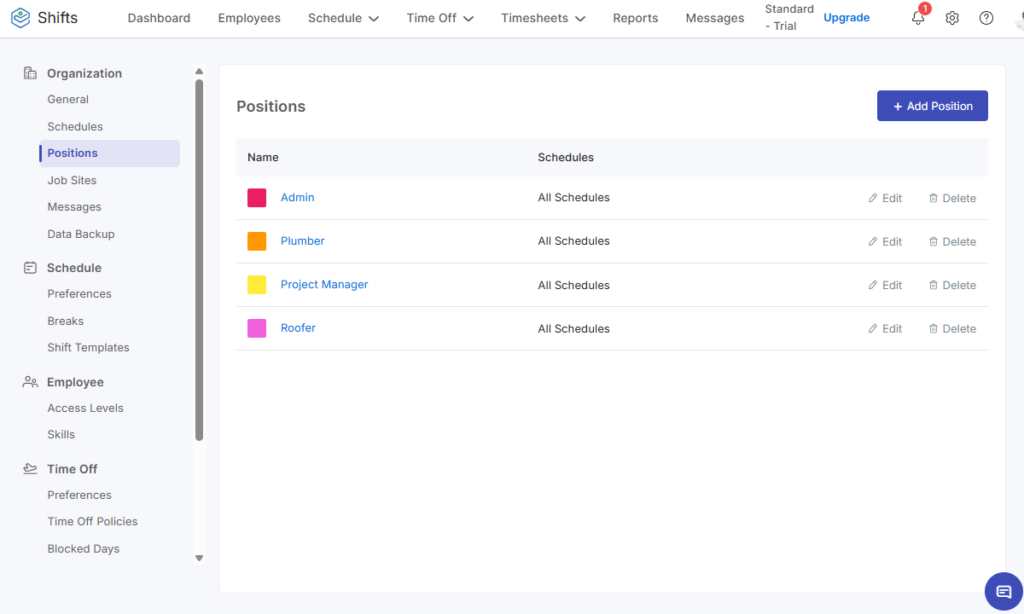Click the Schedules column header
This screenshot has height=614, width=1024.
(x=566, y=157)
